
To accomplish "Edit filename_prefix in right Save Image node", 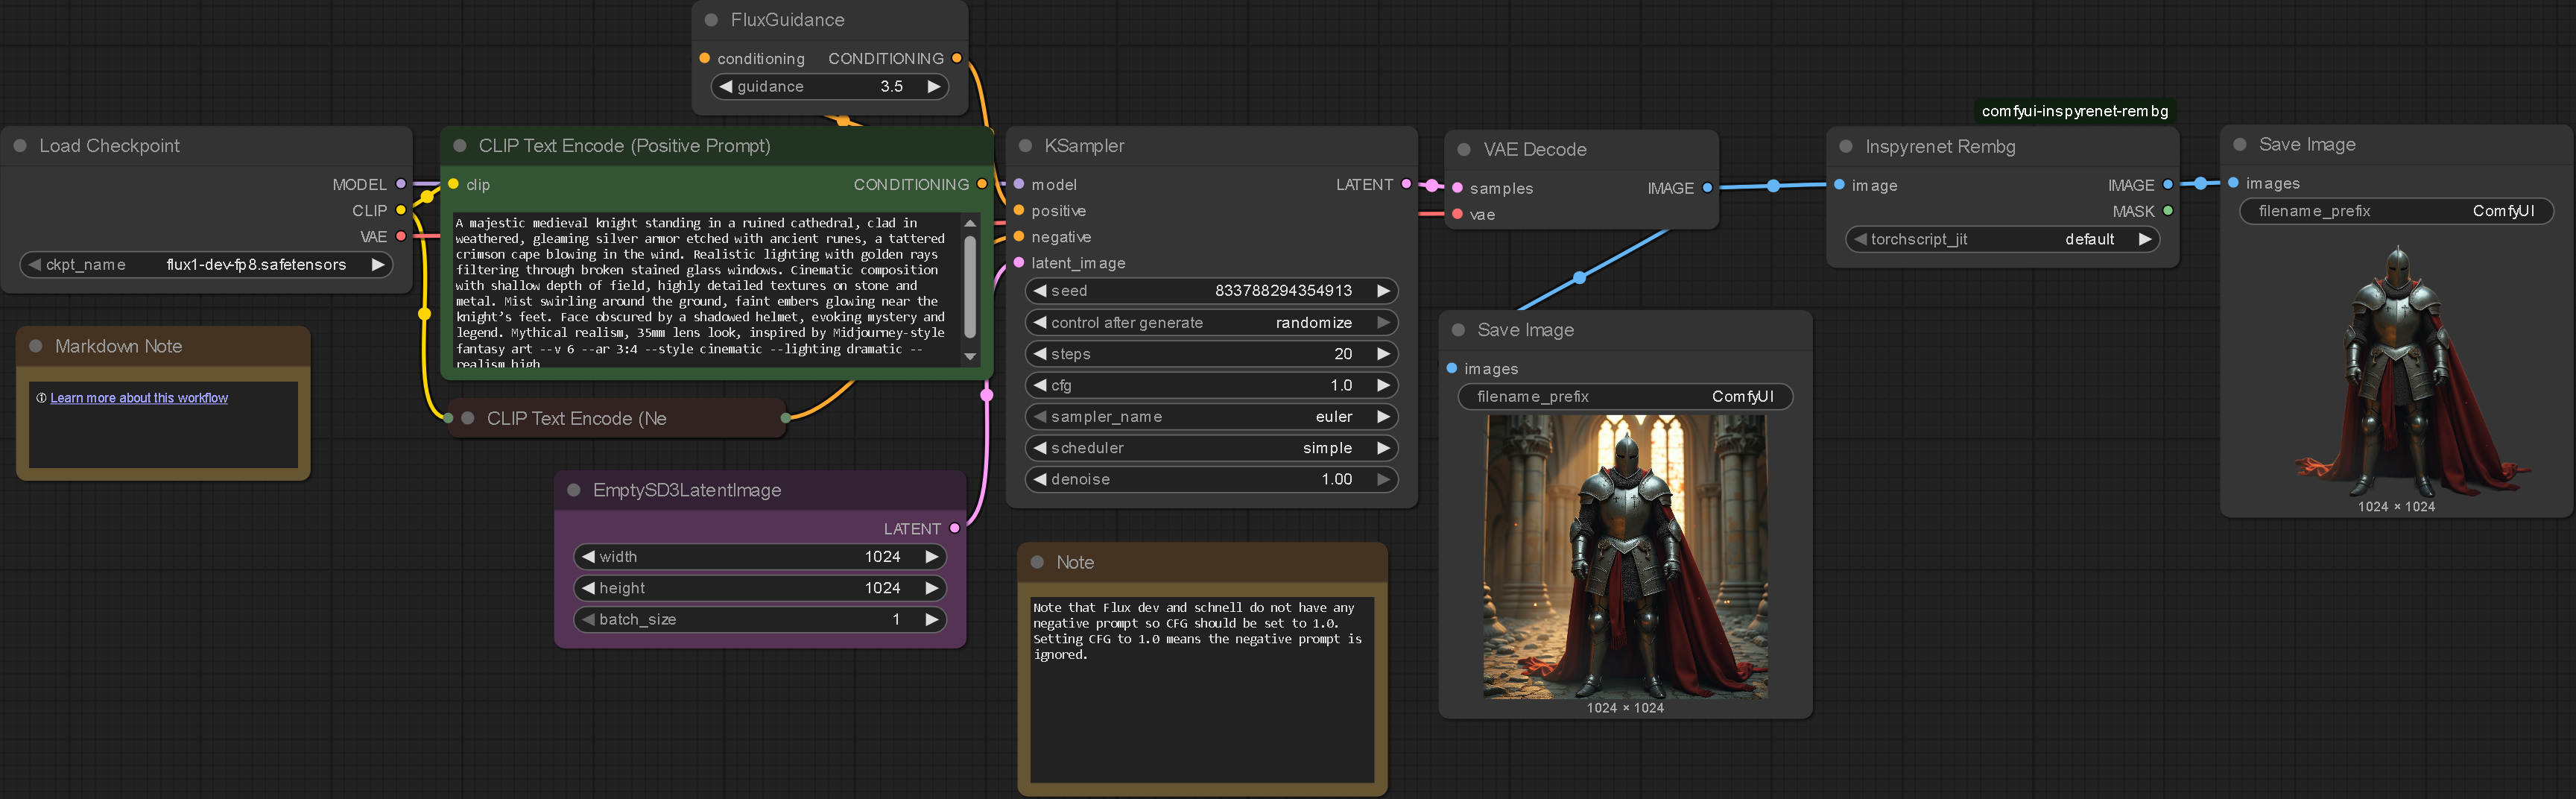I will click(x=2396, y=211).
